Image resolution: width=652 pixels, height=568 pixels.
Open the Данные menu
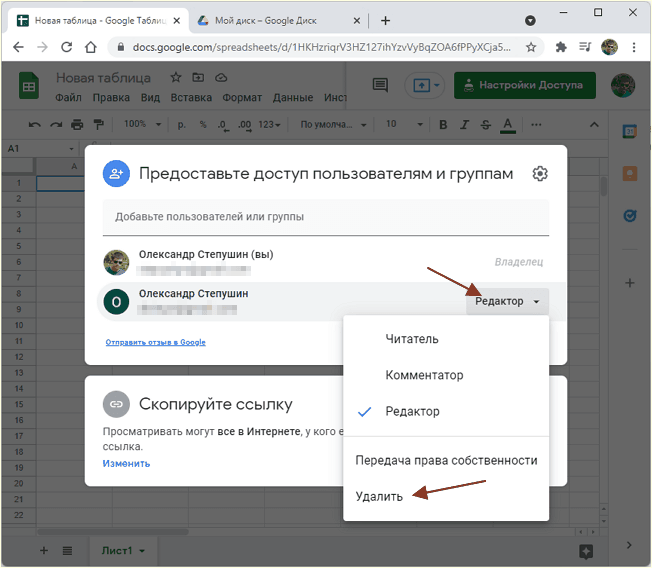[x=293, y=98]
